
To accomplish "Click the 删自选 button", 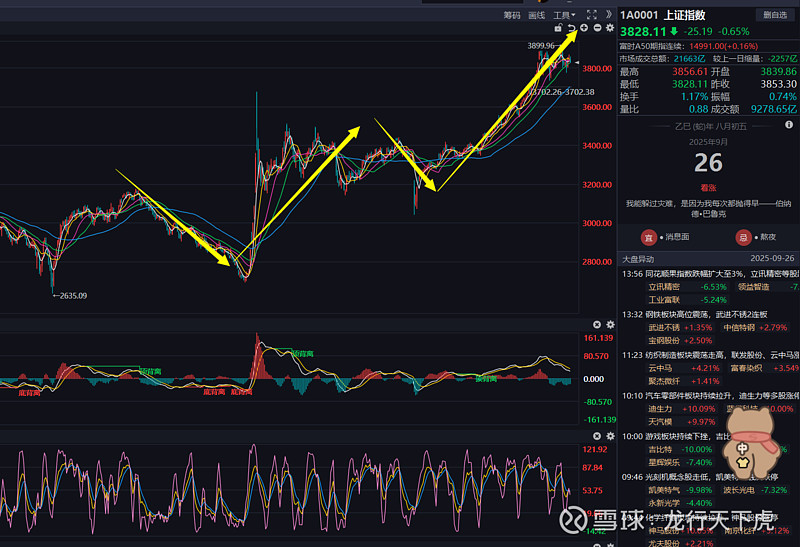I will pos(774,15).
